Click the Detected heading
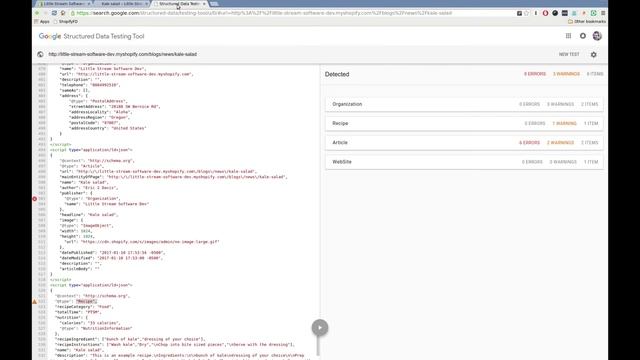The width and height of the screenshot is (640, 360). coord(337,74)
